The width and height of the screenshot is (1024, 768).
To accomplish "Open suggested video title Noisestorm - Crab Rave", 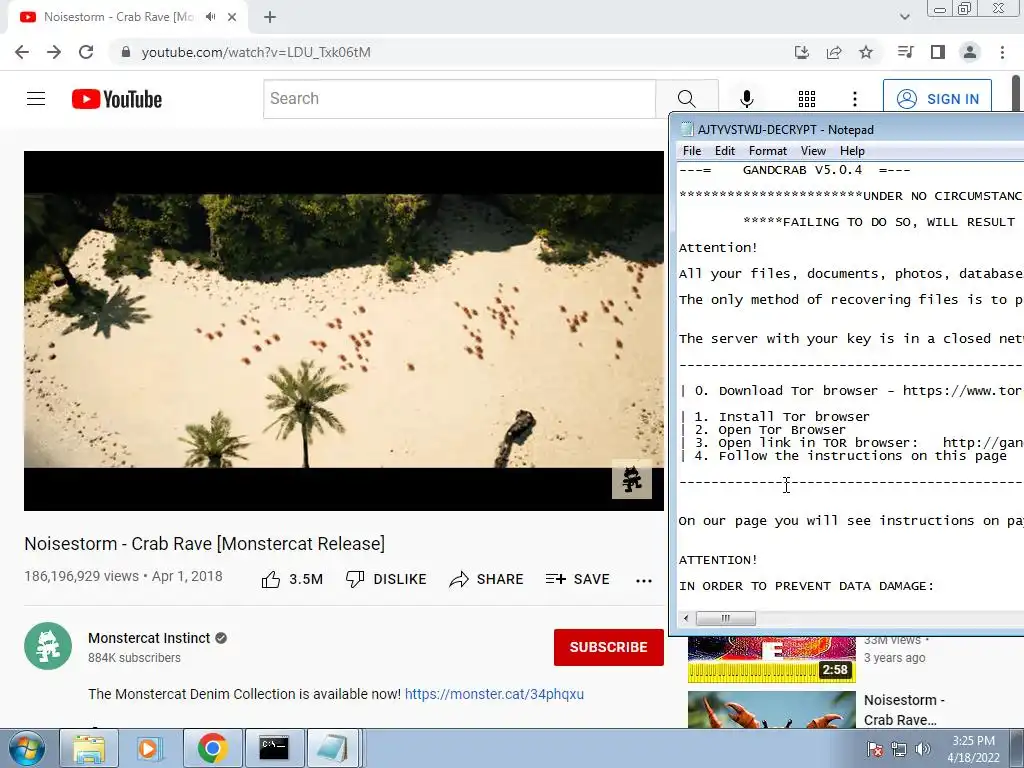I will tap(904, 710).
